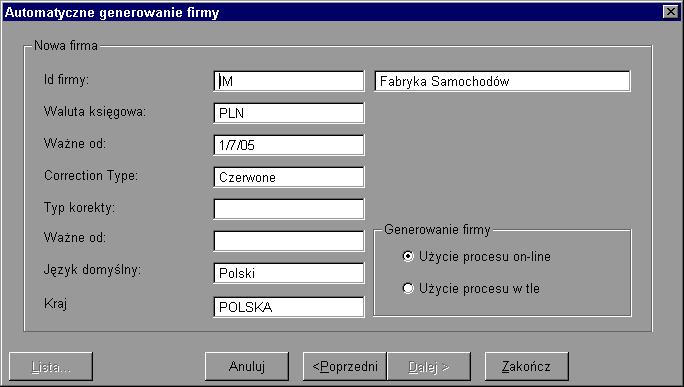Click the Ważne od field showing 1/7/05

click(x=289, y=145)
